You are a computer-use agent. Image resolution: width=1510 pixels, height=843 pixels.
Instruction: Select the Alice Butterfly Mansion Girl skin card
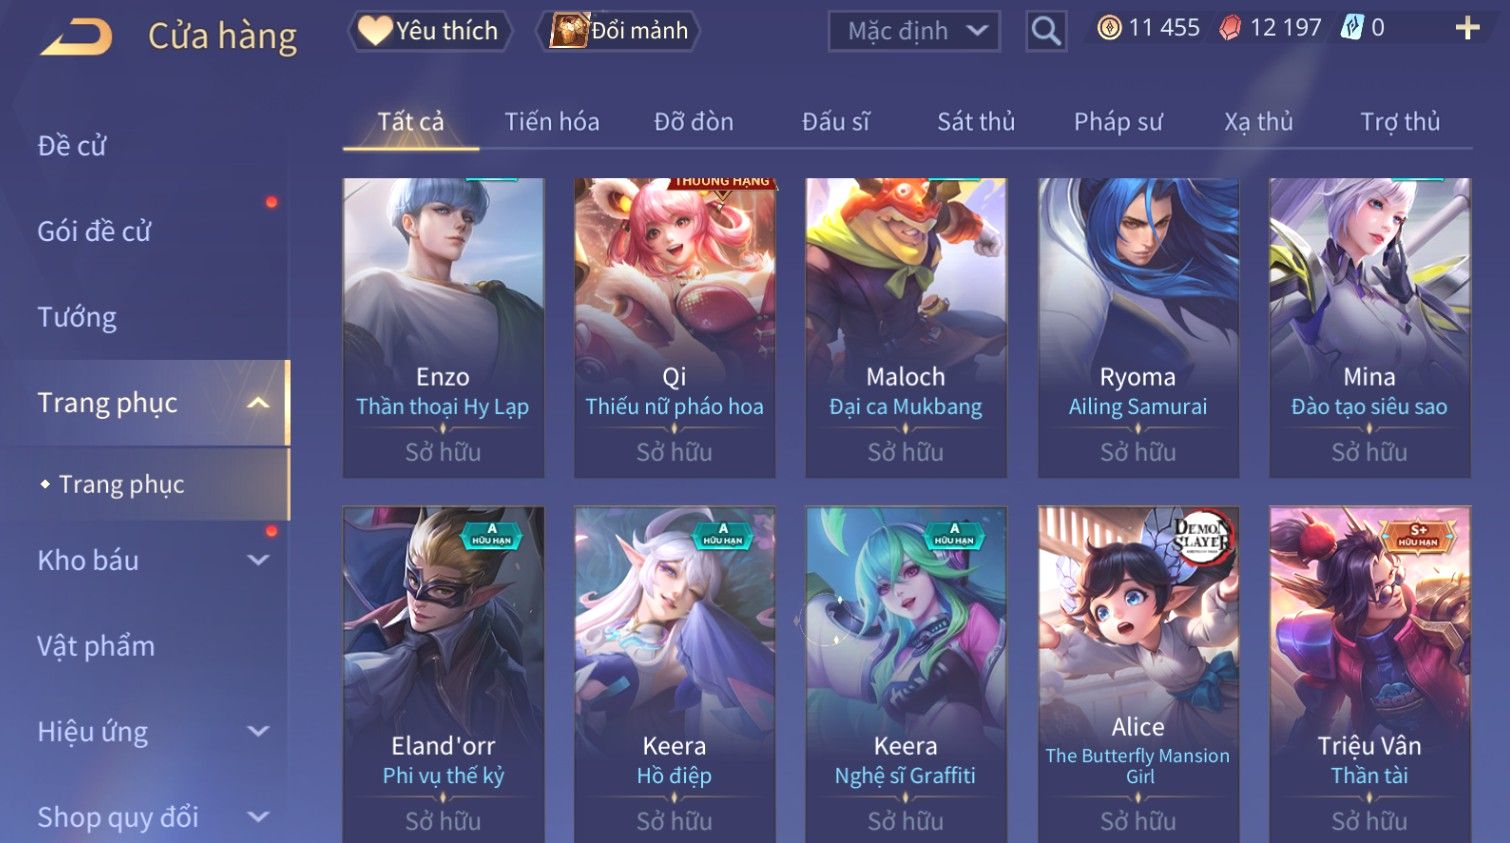point(1138,674)
